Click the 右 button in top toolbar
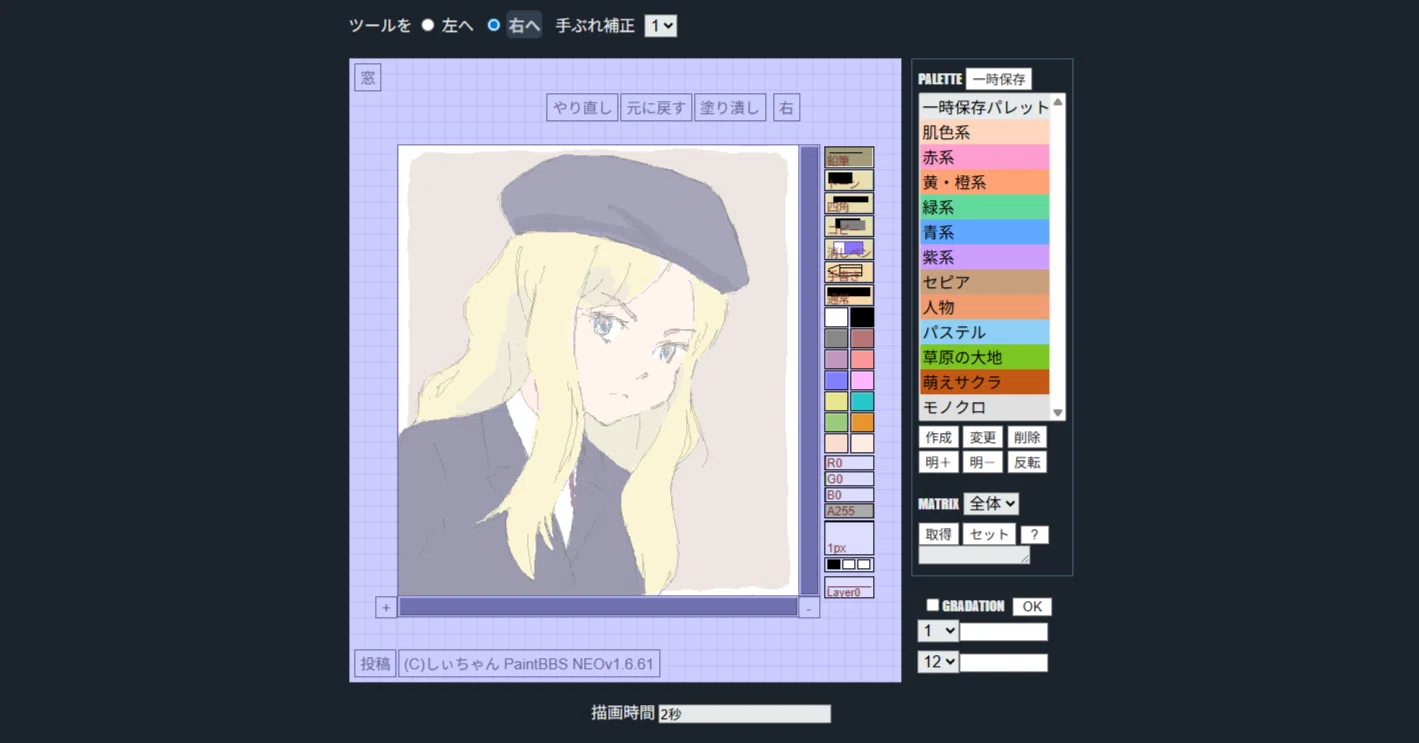The width and height of the screenshot is (1419, 743). 786,108
